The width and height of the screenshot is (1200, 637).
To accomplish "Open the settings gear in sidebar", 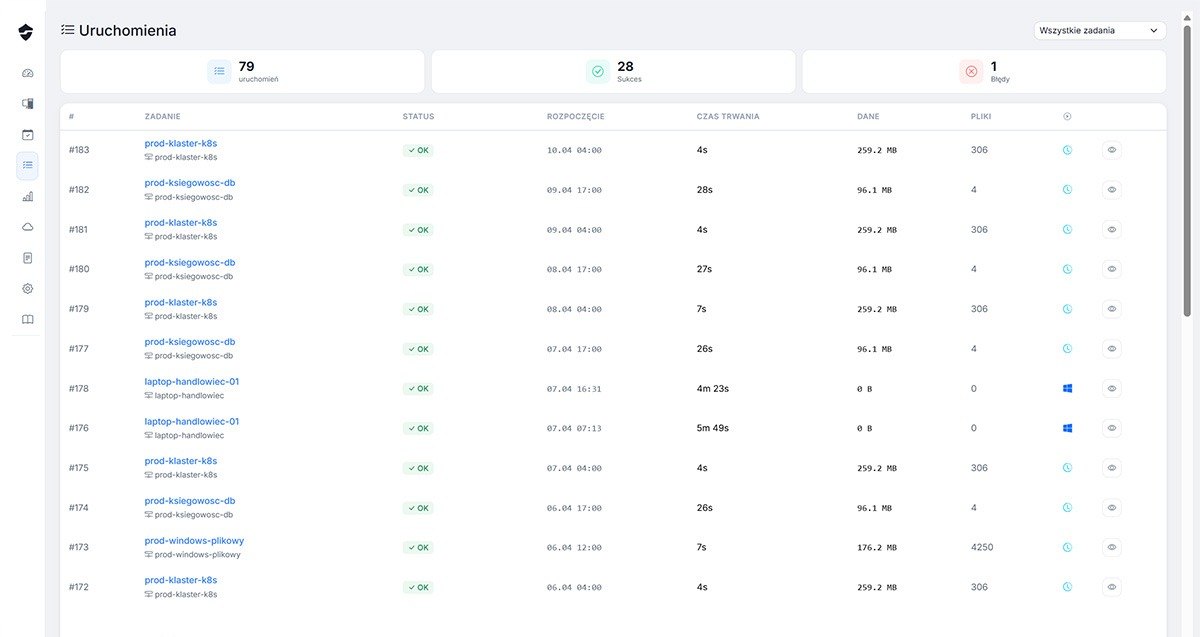I will click(x=27, y=288).
